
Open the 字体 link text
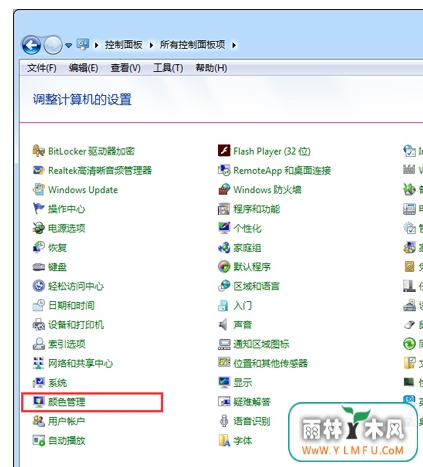[243, 441]
